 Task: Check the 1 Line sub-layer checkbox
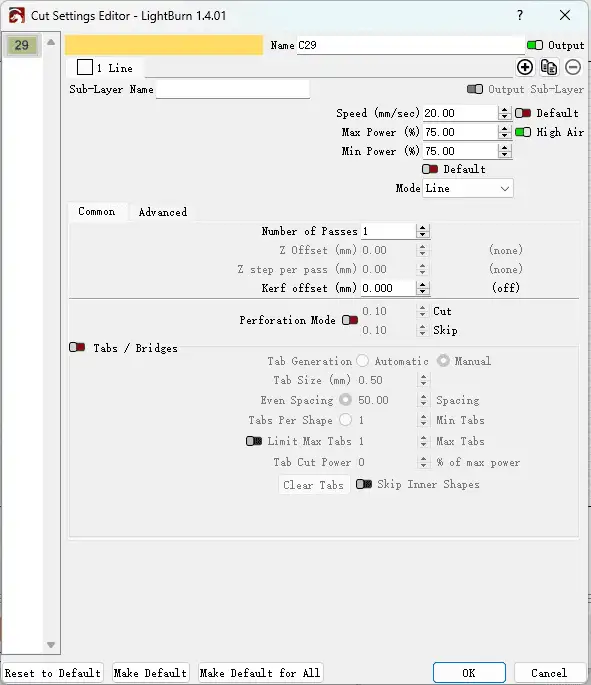[85, 68]
